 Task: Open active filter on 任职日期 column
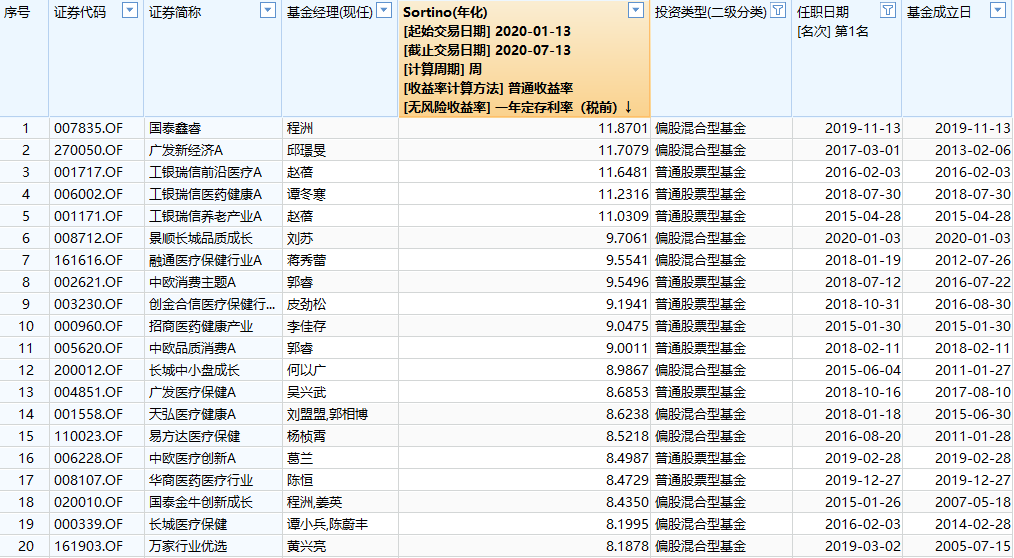tap(888, 10)
